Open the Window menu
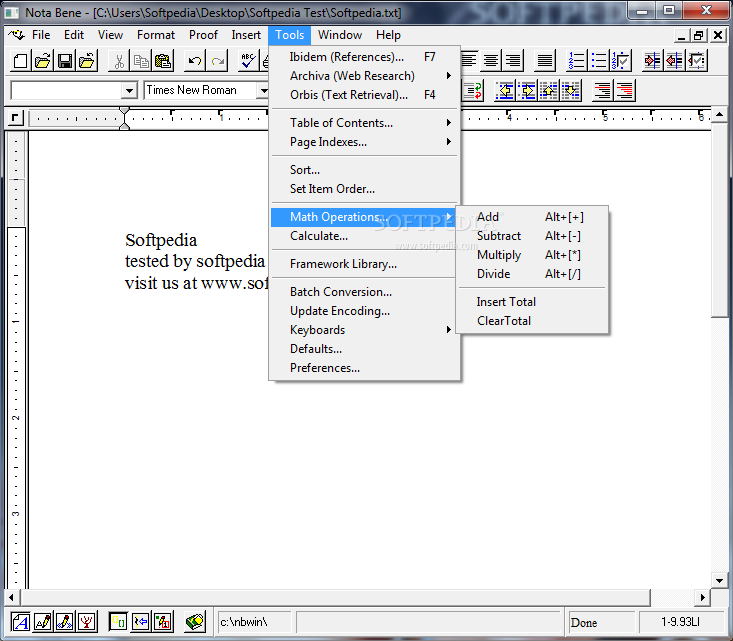This screenshot has height=641, width=733. 340,35
